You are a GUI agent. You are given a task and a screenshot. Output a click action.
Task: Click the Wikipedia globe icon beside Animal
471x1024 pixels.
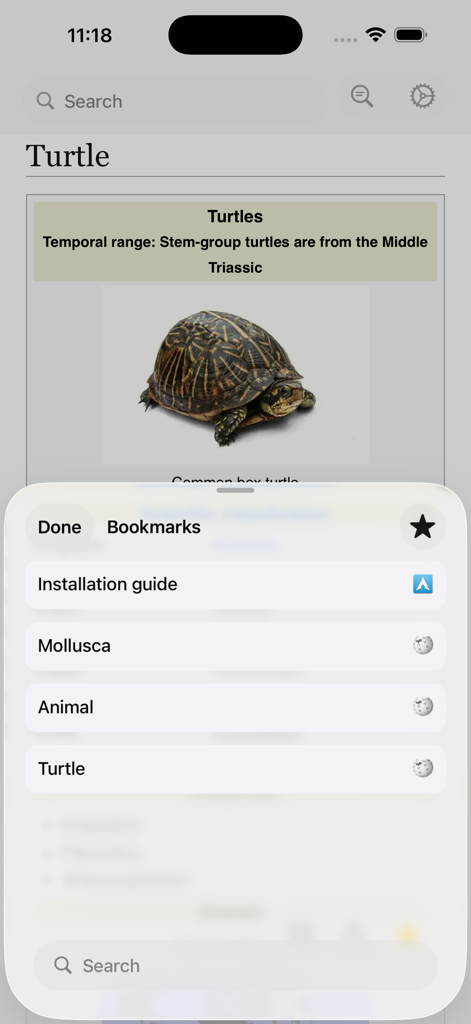pyautogui.click(x=423, y=707)
